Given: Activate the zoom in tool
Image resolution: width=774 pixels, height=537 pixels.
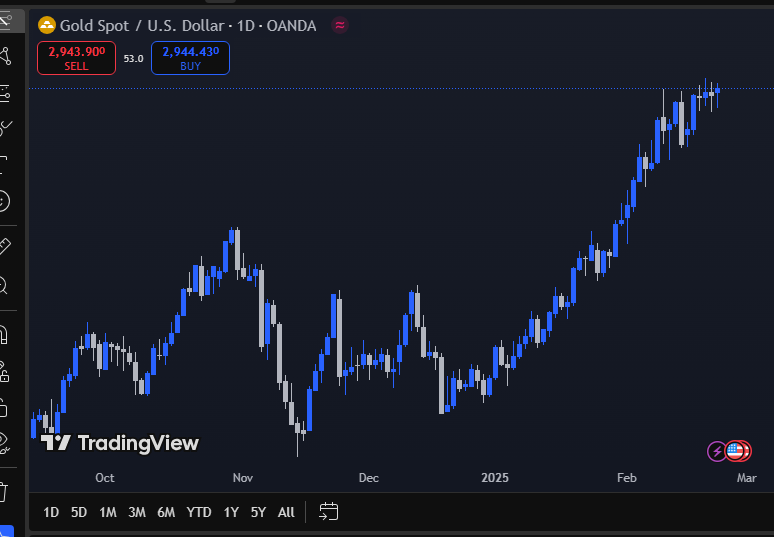Looking at the screenshot, I should 4,286.
